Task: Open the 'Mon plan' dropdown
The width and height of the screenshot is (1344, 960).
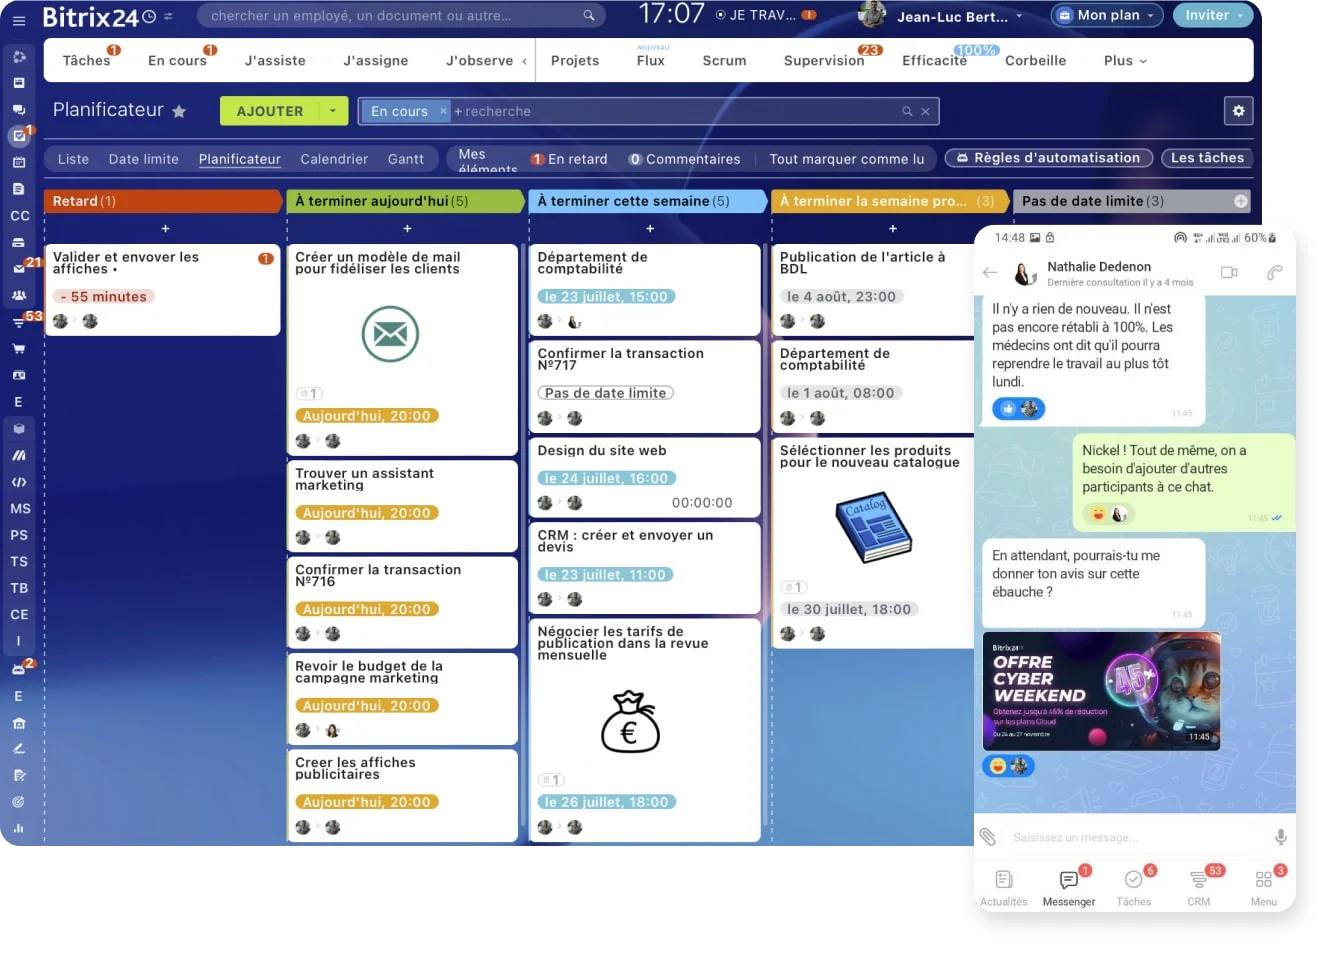Action: pos(1106,16)
